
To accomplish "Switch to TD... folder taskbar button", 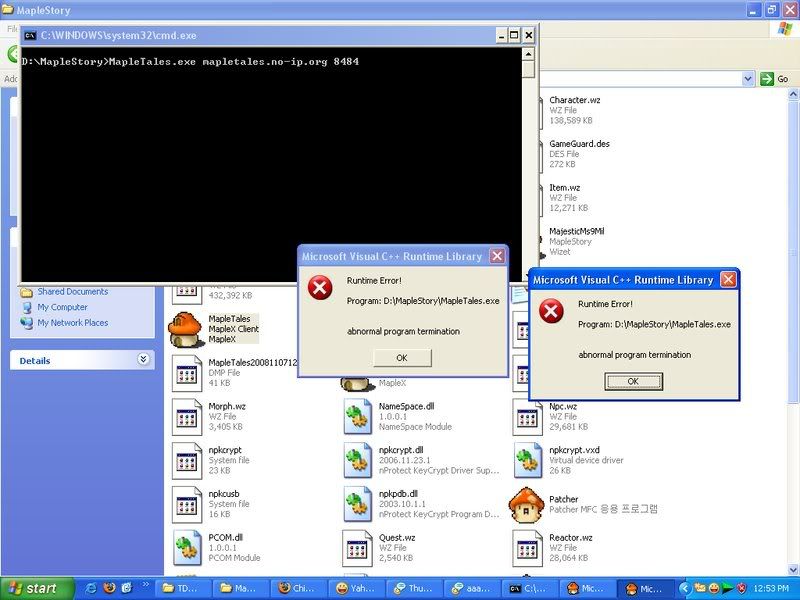I will coord(182,589).
